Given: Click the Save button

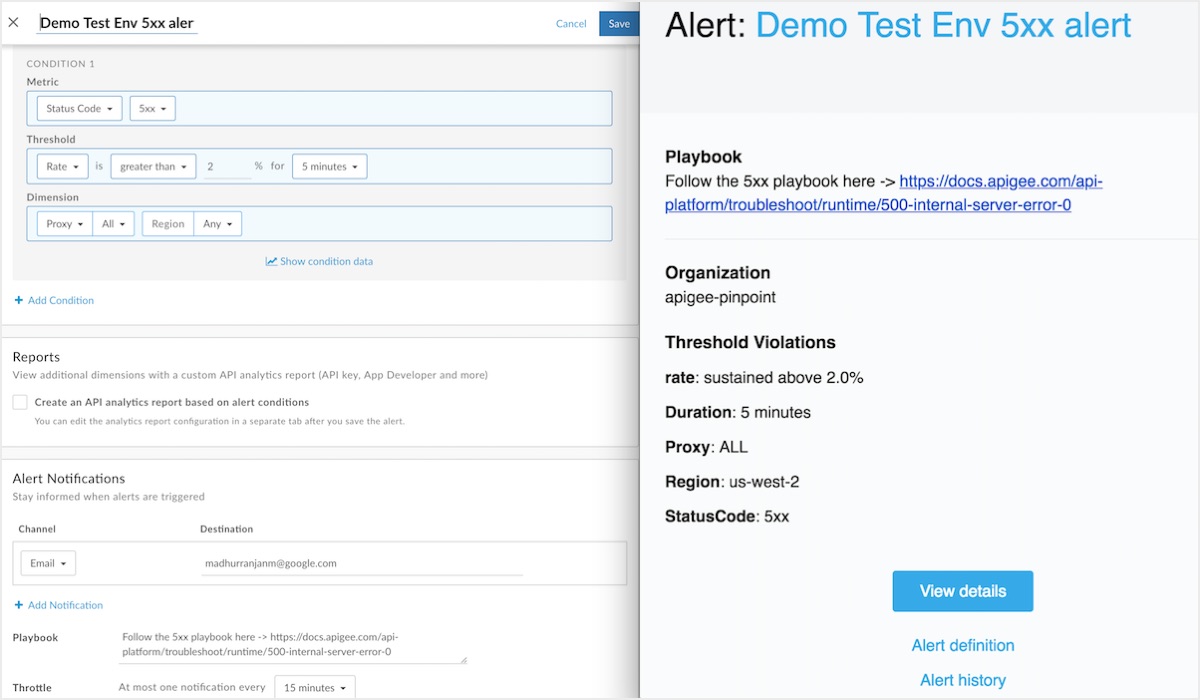Looking at the screenshot, I should tap(619, 24).
